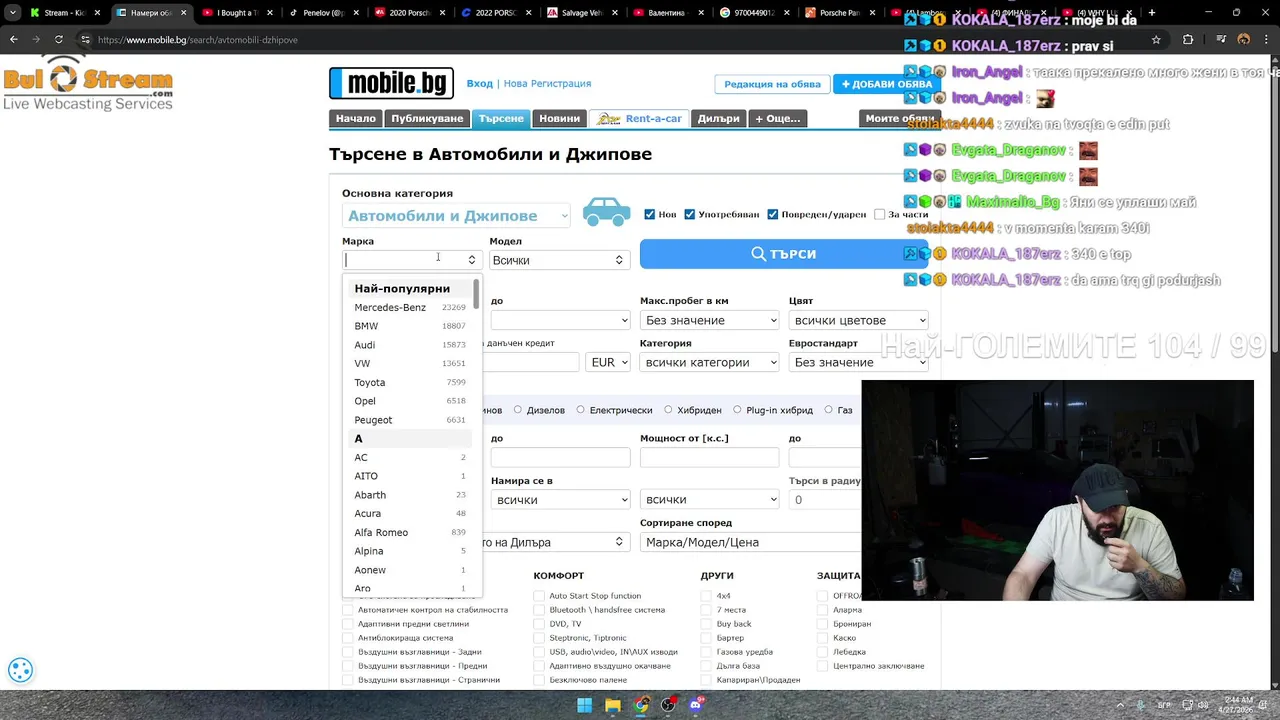Click the Вход login link

coord(480,84)
